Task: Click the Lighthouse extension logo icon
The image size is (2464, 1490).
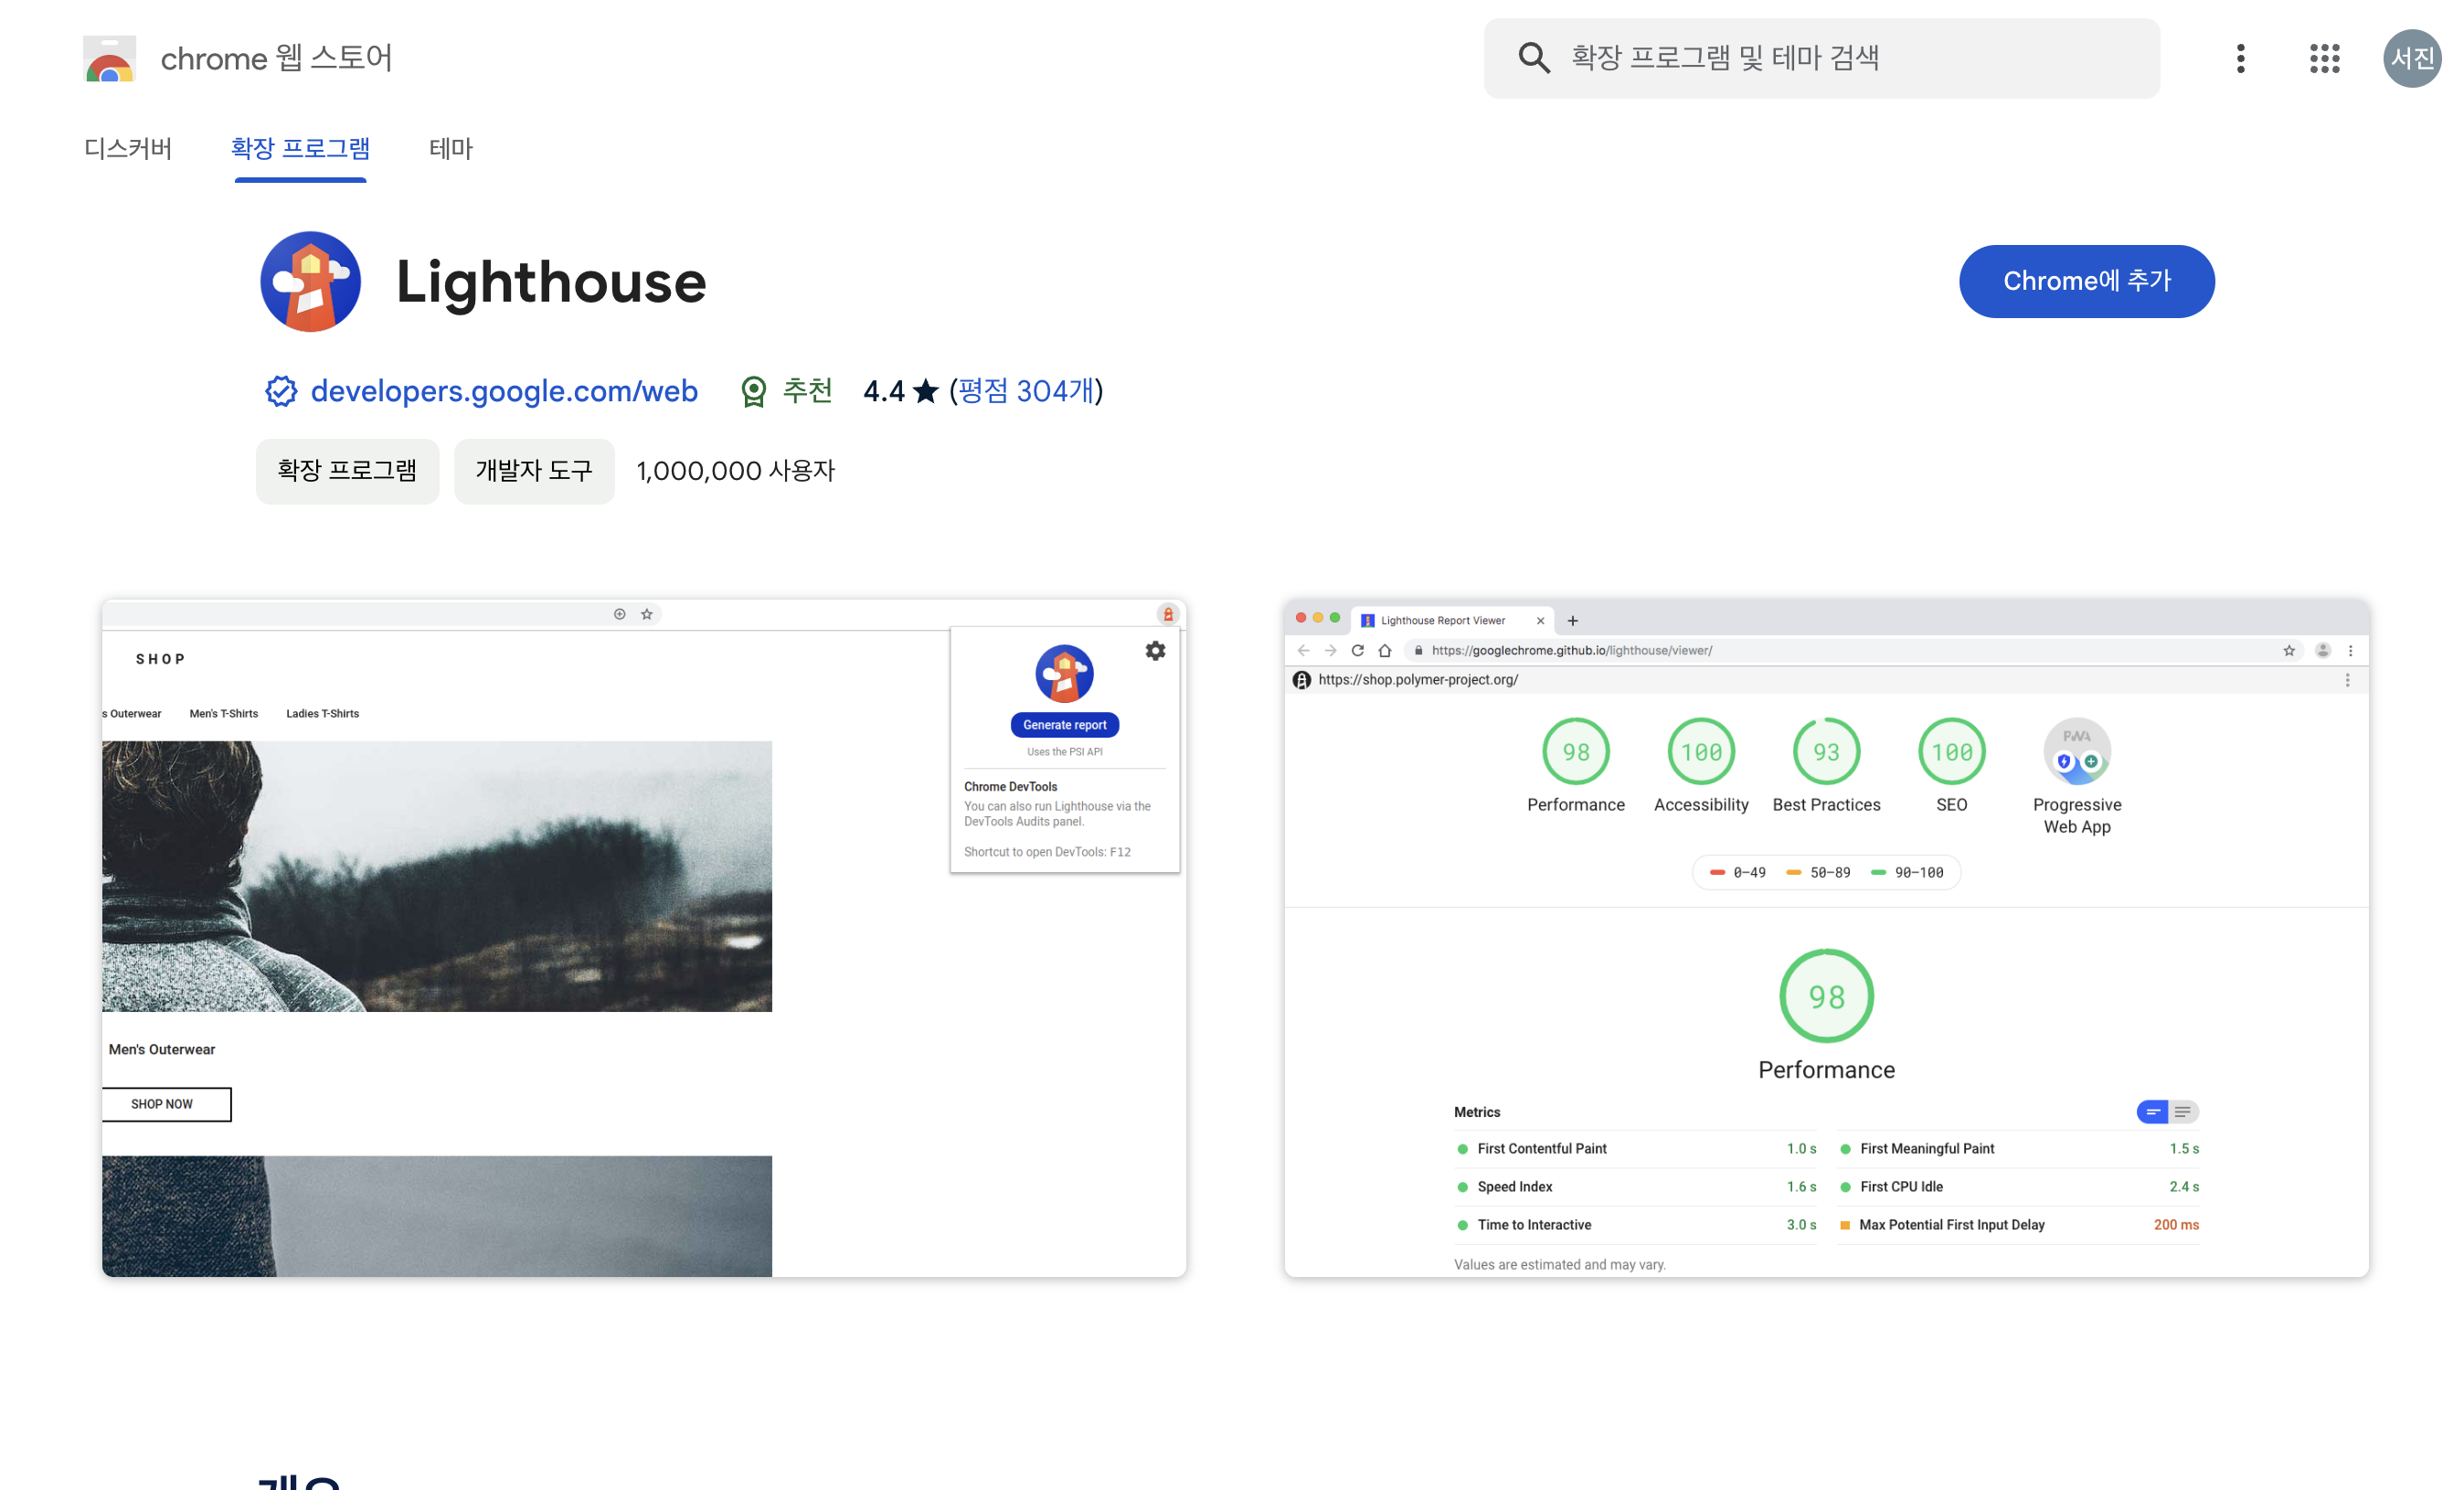Action: [x=310, y=281]
